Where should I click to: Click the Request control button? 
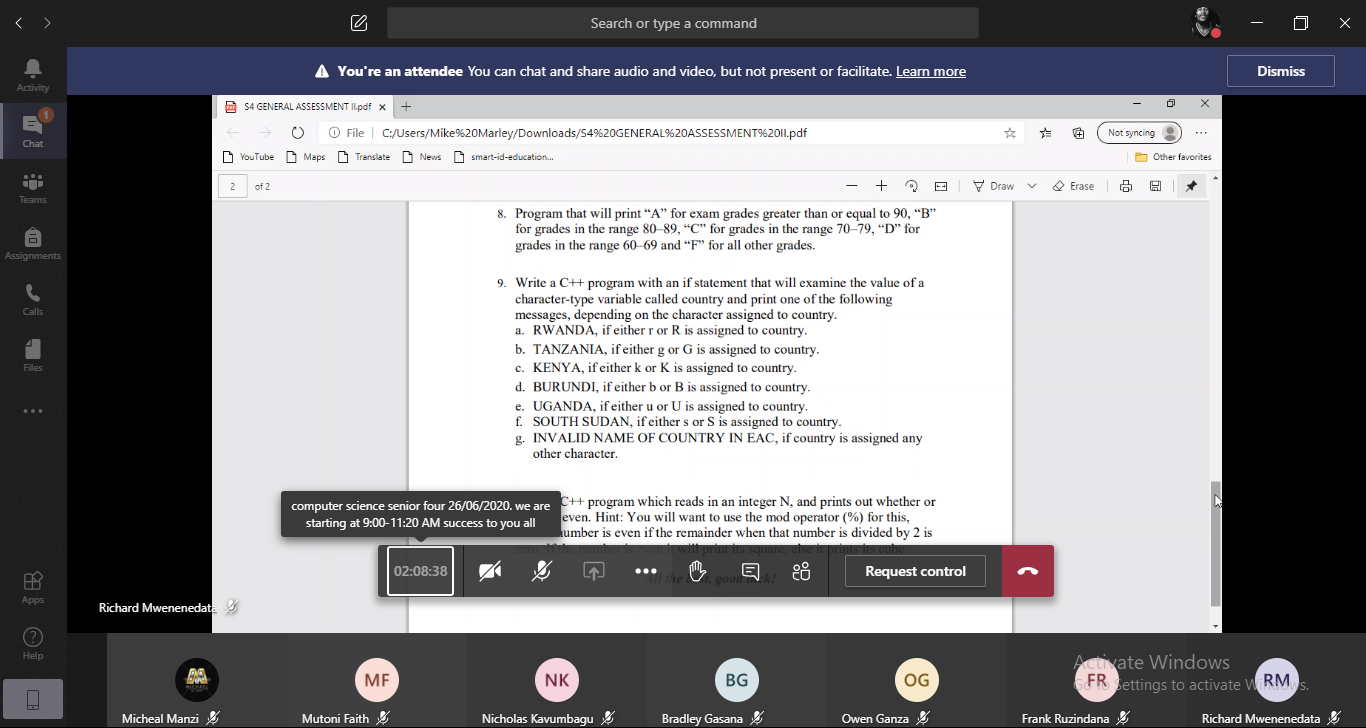915,571
